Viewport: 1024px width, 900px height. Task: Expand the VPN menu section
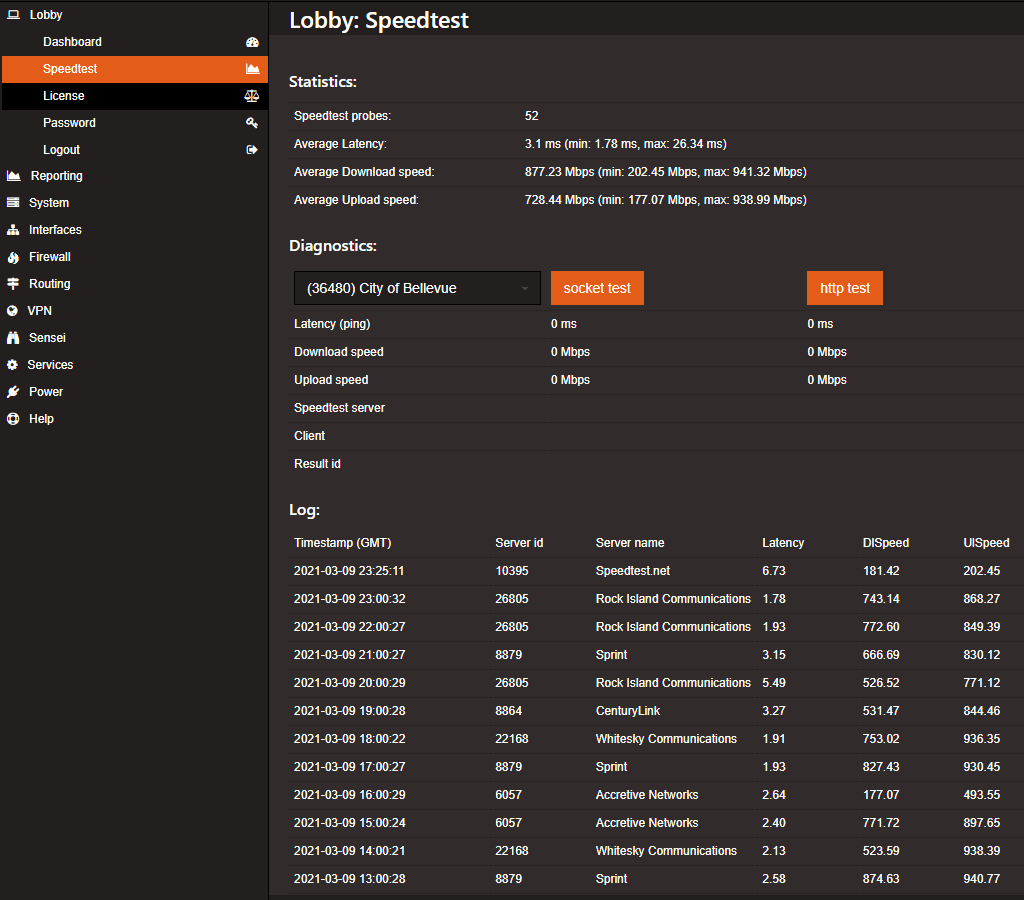39,311
